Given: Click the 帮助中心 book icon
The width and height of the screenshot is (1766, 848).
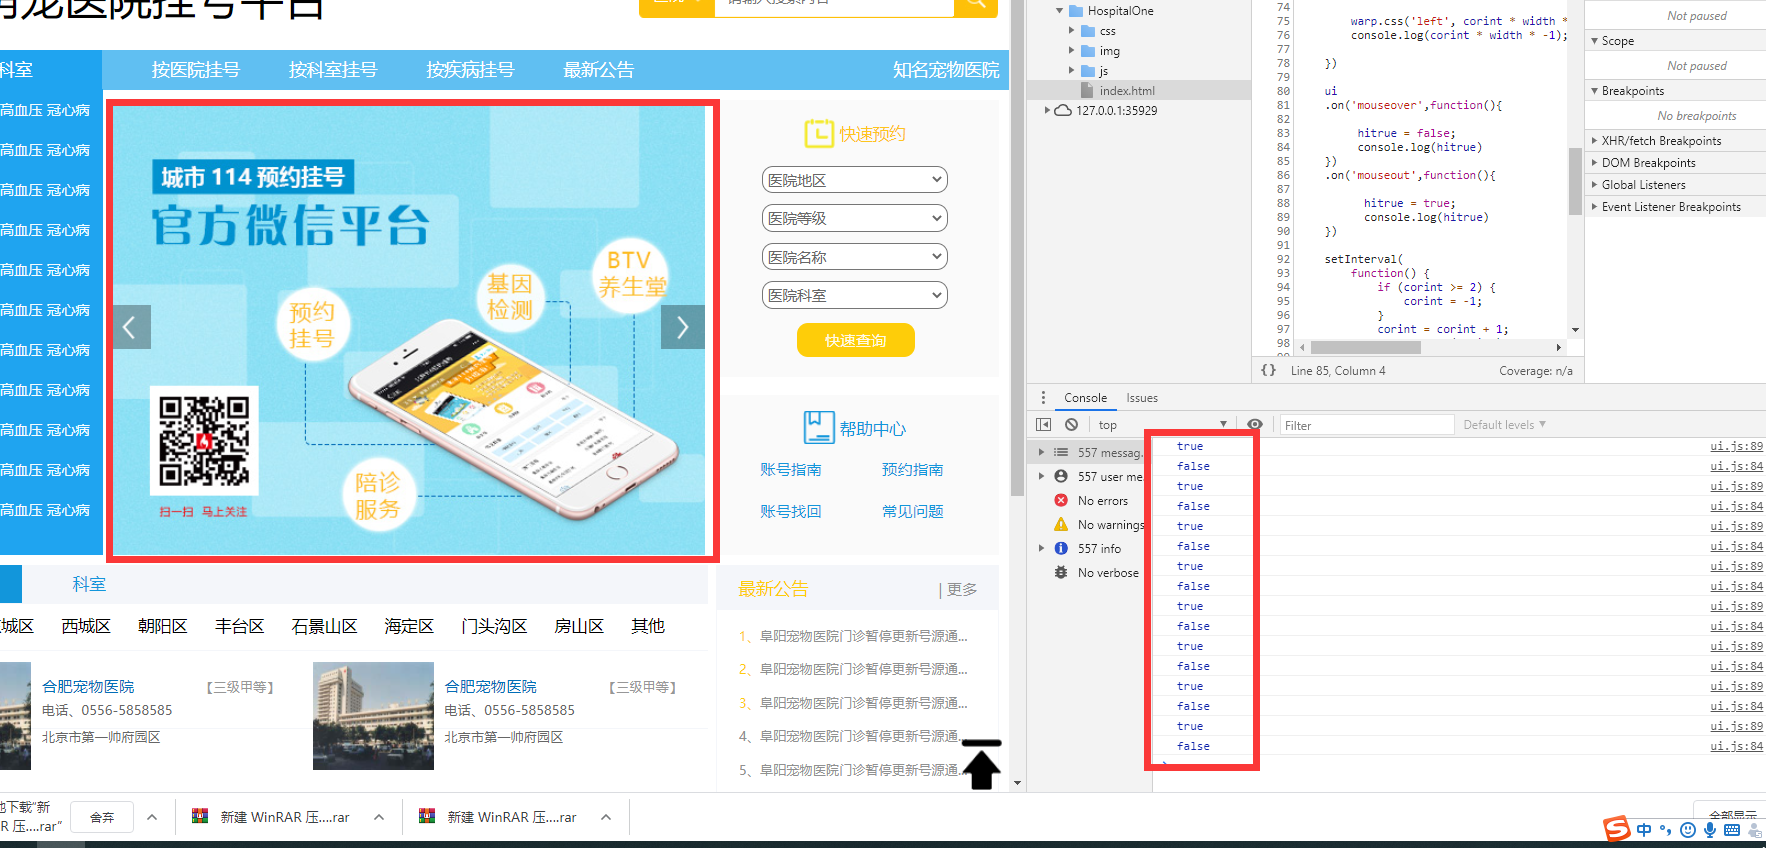Looking at the screenshot, I should (819, 428).
